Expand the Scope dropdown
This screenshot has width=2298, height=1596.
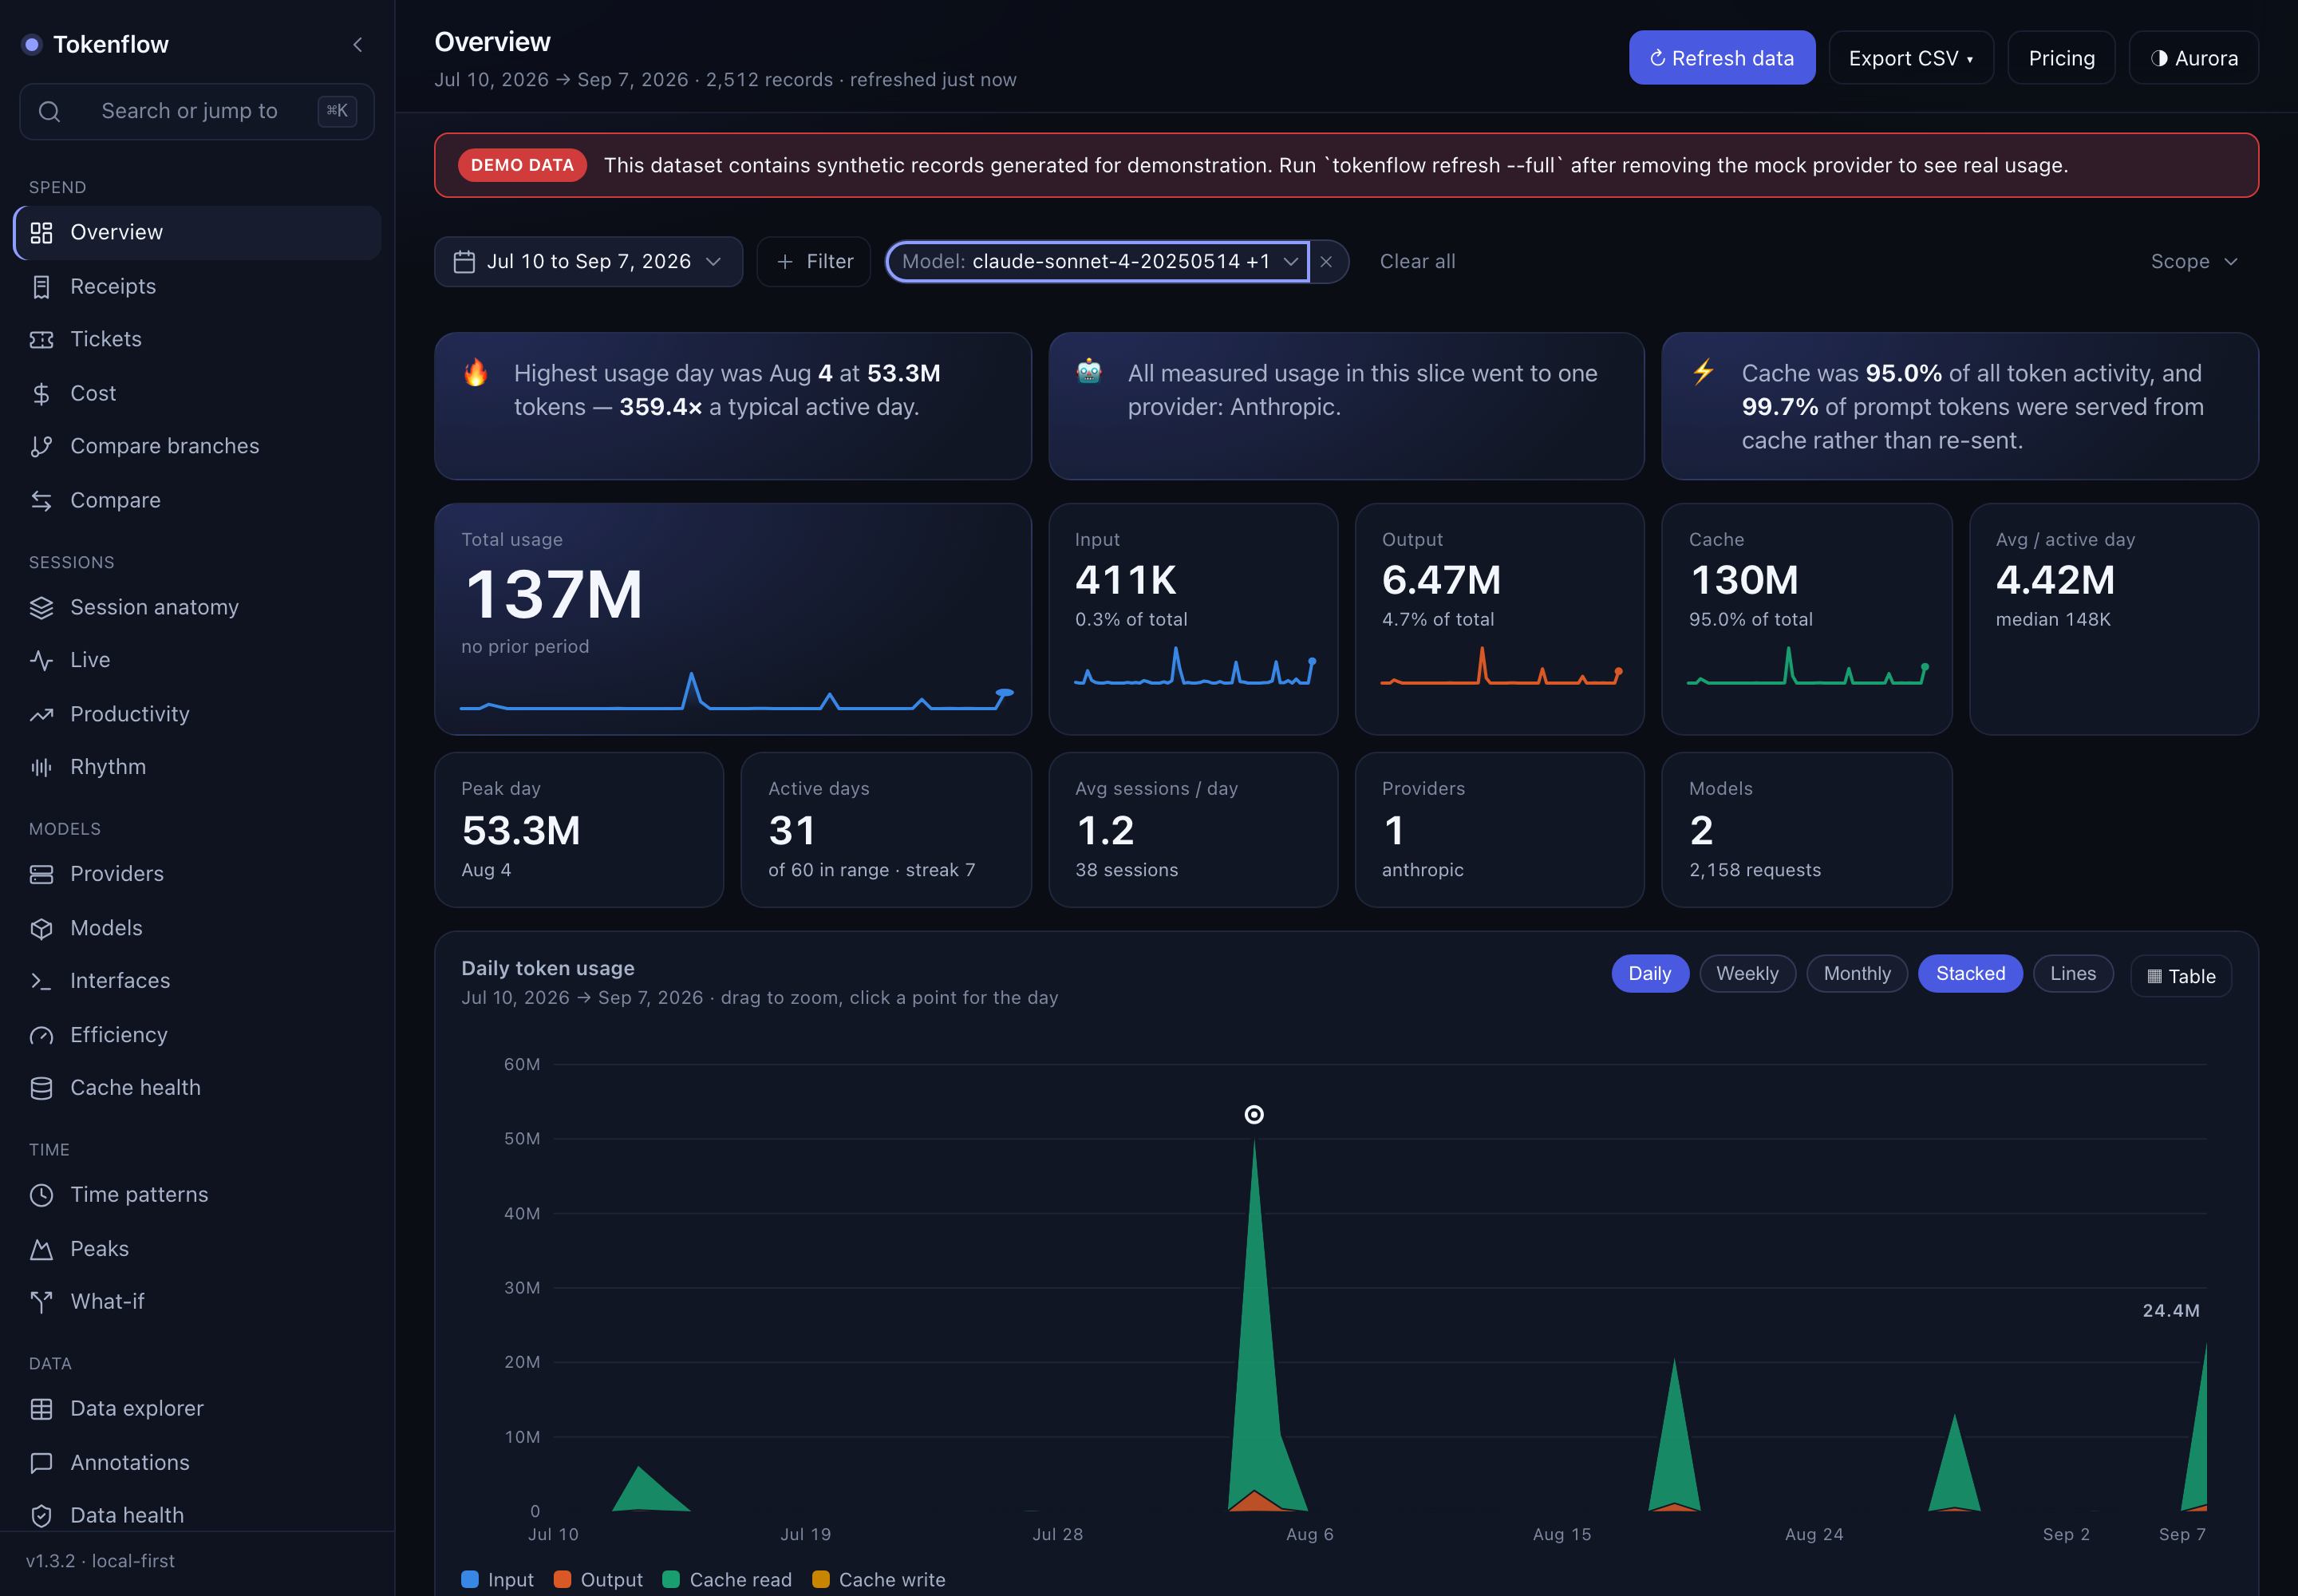(x=2194, y=262)
